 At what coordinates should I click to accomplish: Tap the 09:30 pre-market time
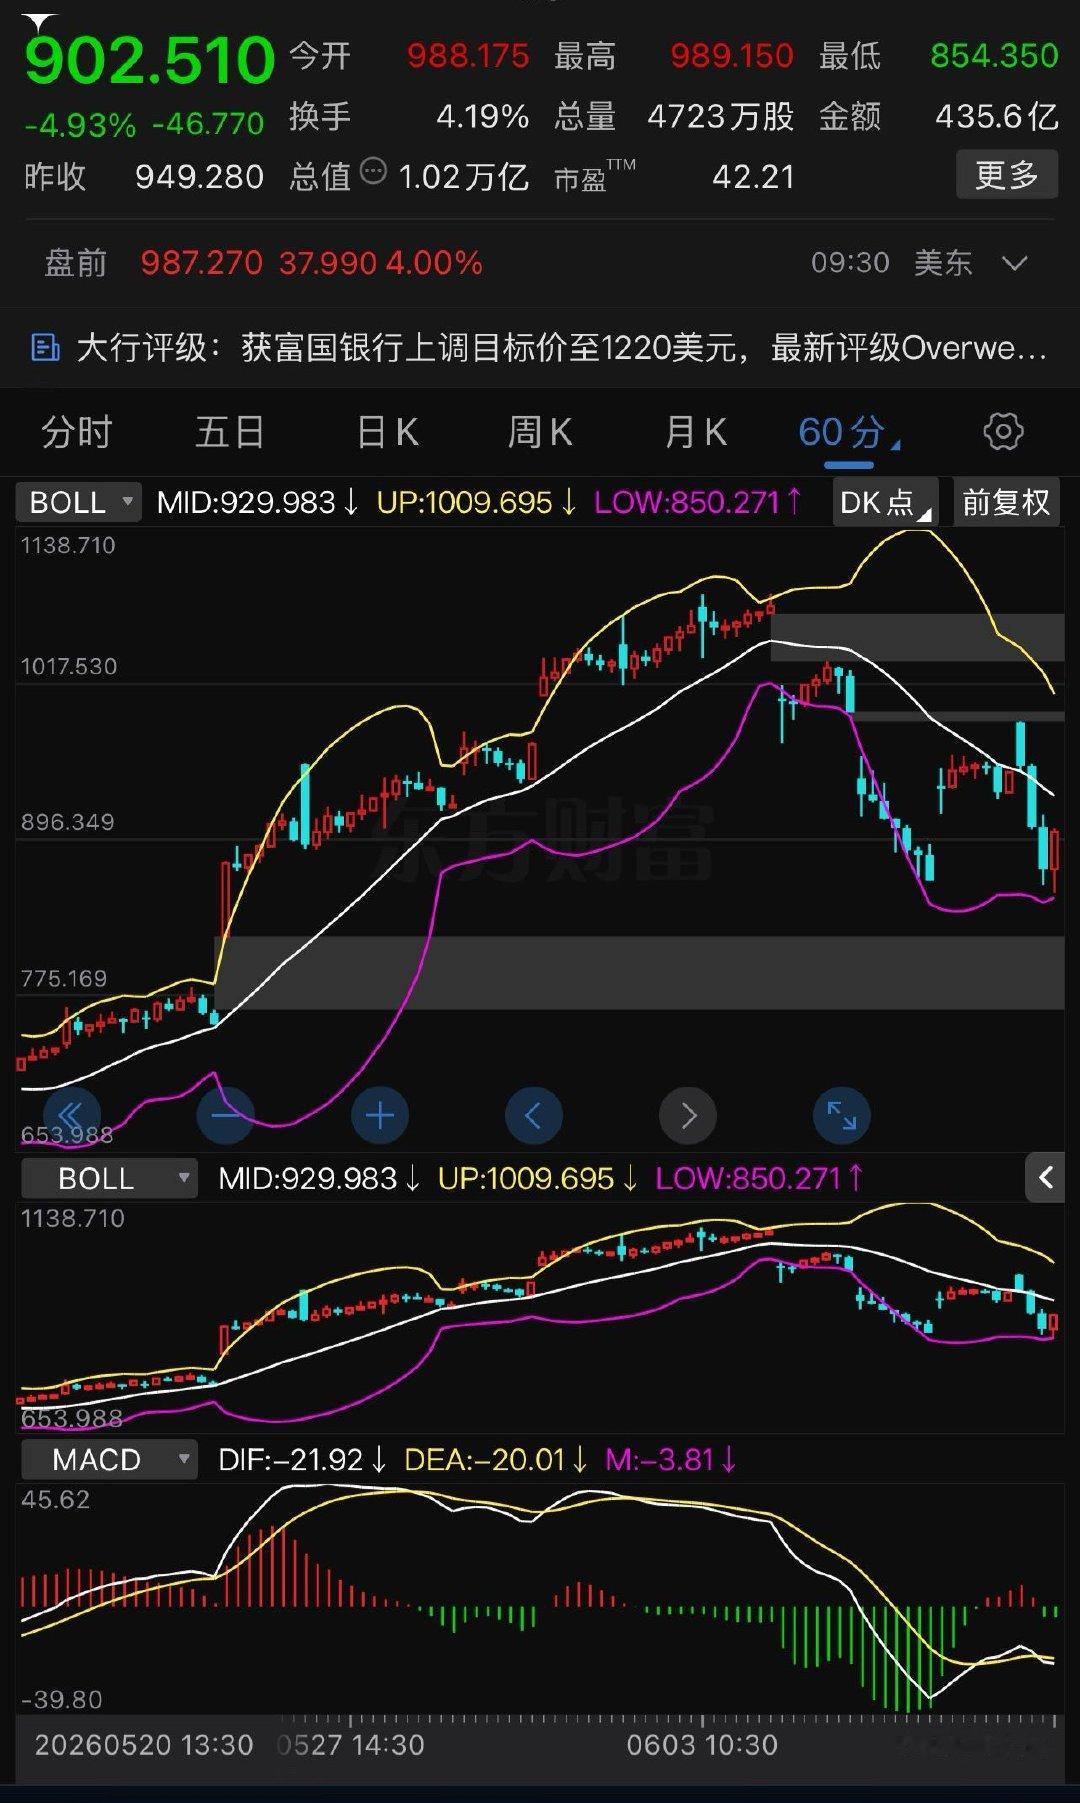[850, 263]
